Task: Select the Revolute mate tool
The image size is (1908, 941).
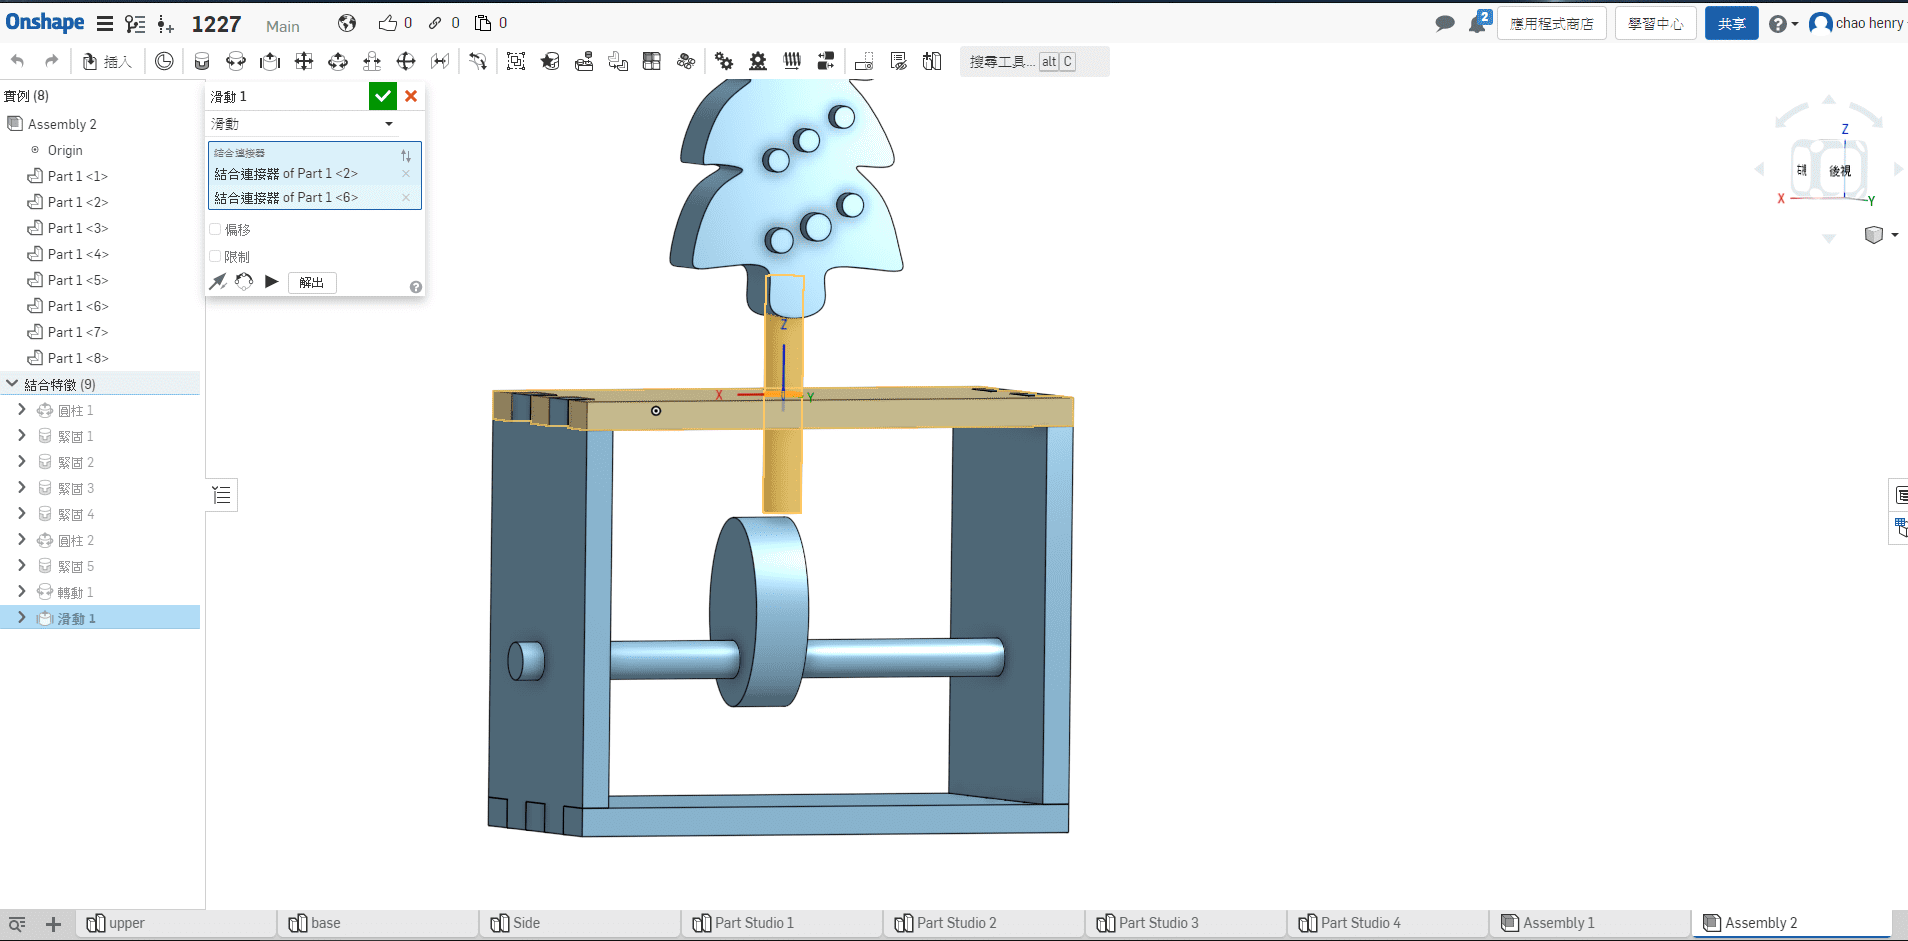Action: tap(236, 62)
